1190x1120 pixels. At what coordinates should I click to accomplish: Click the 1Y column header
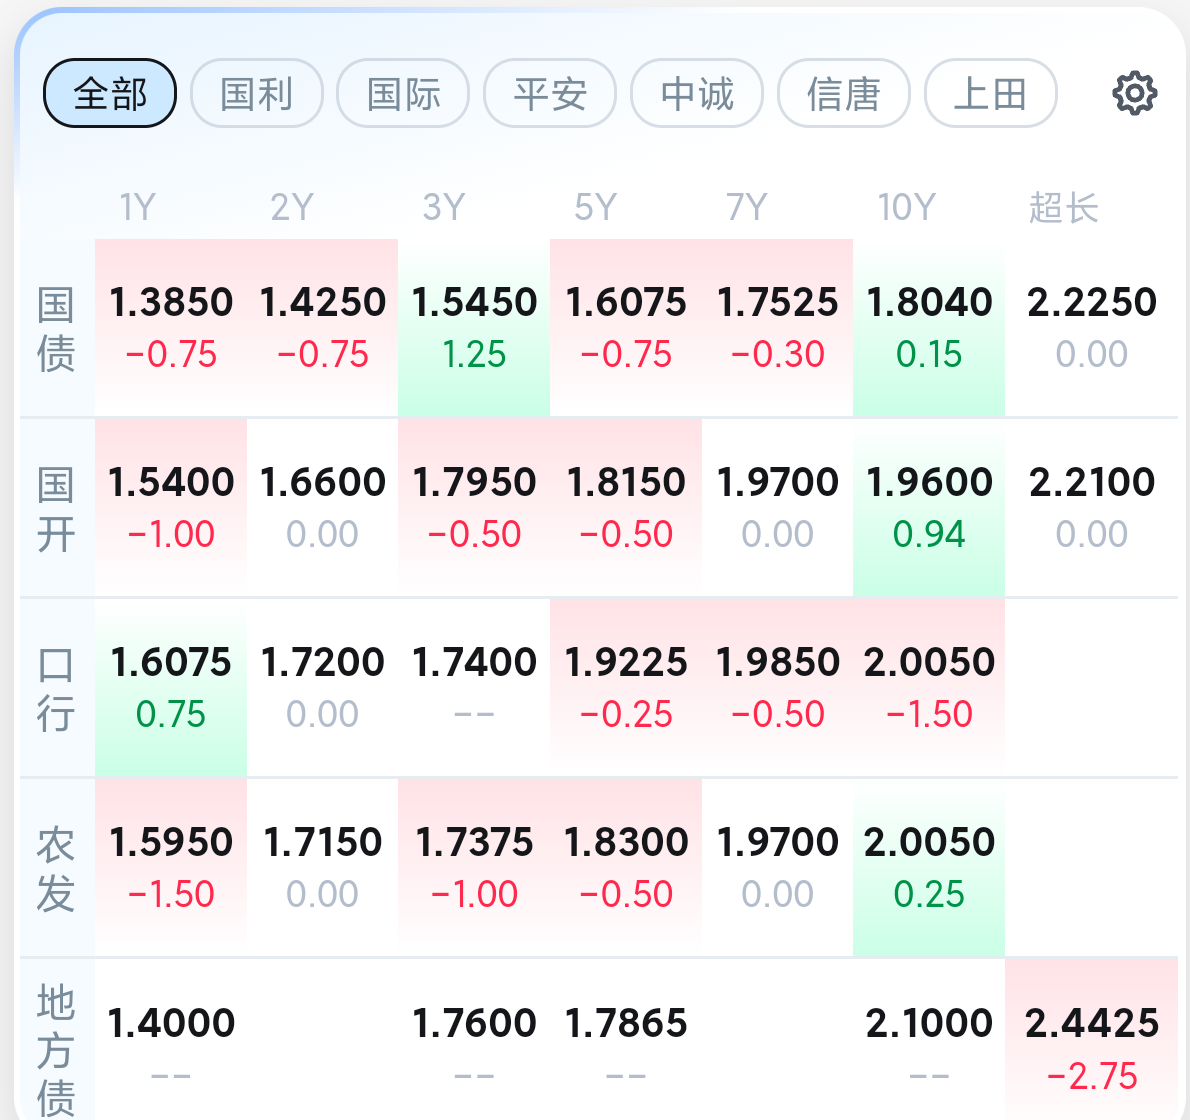pyautogui.click(x=138, y=208)
